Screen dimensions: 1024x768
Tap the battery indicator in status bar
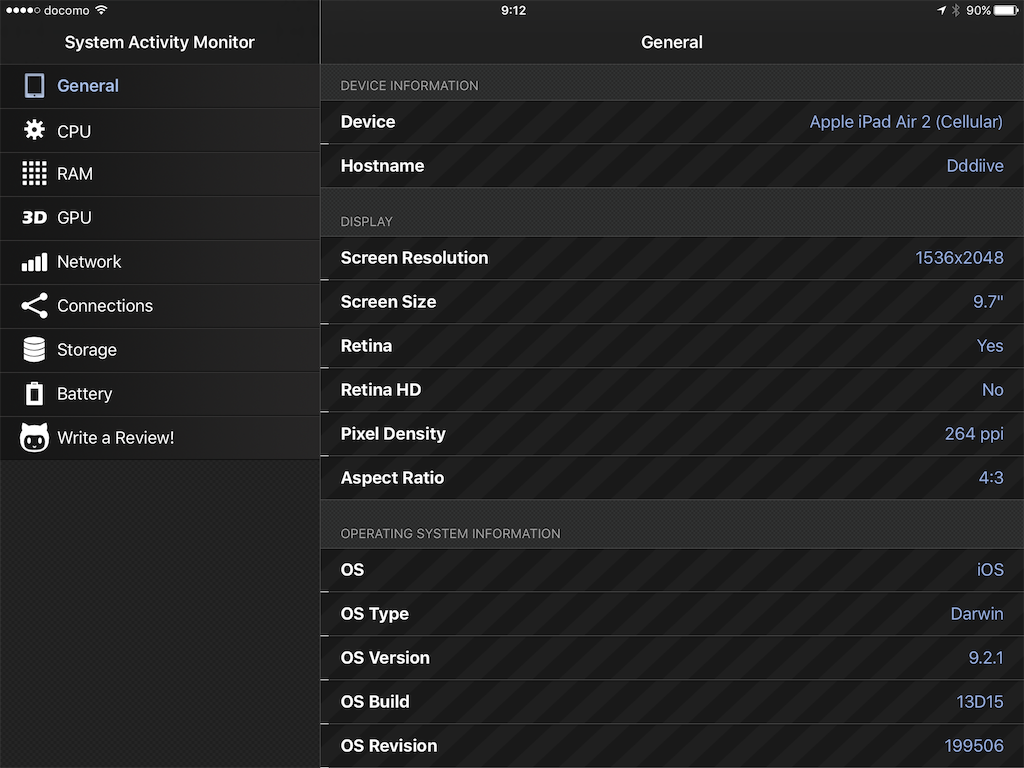(x=1006, y=10)
